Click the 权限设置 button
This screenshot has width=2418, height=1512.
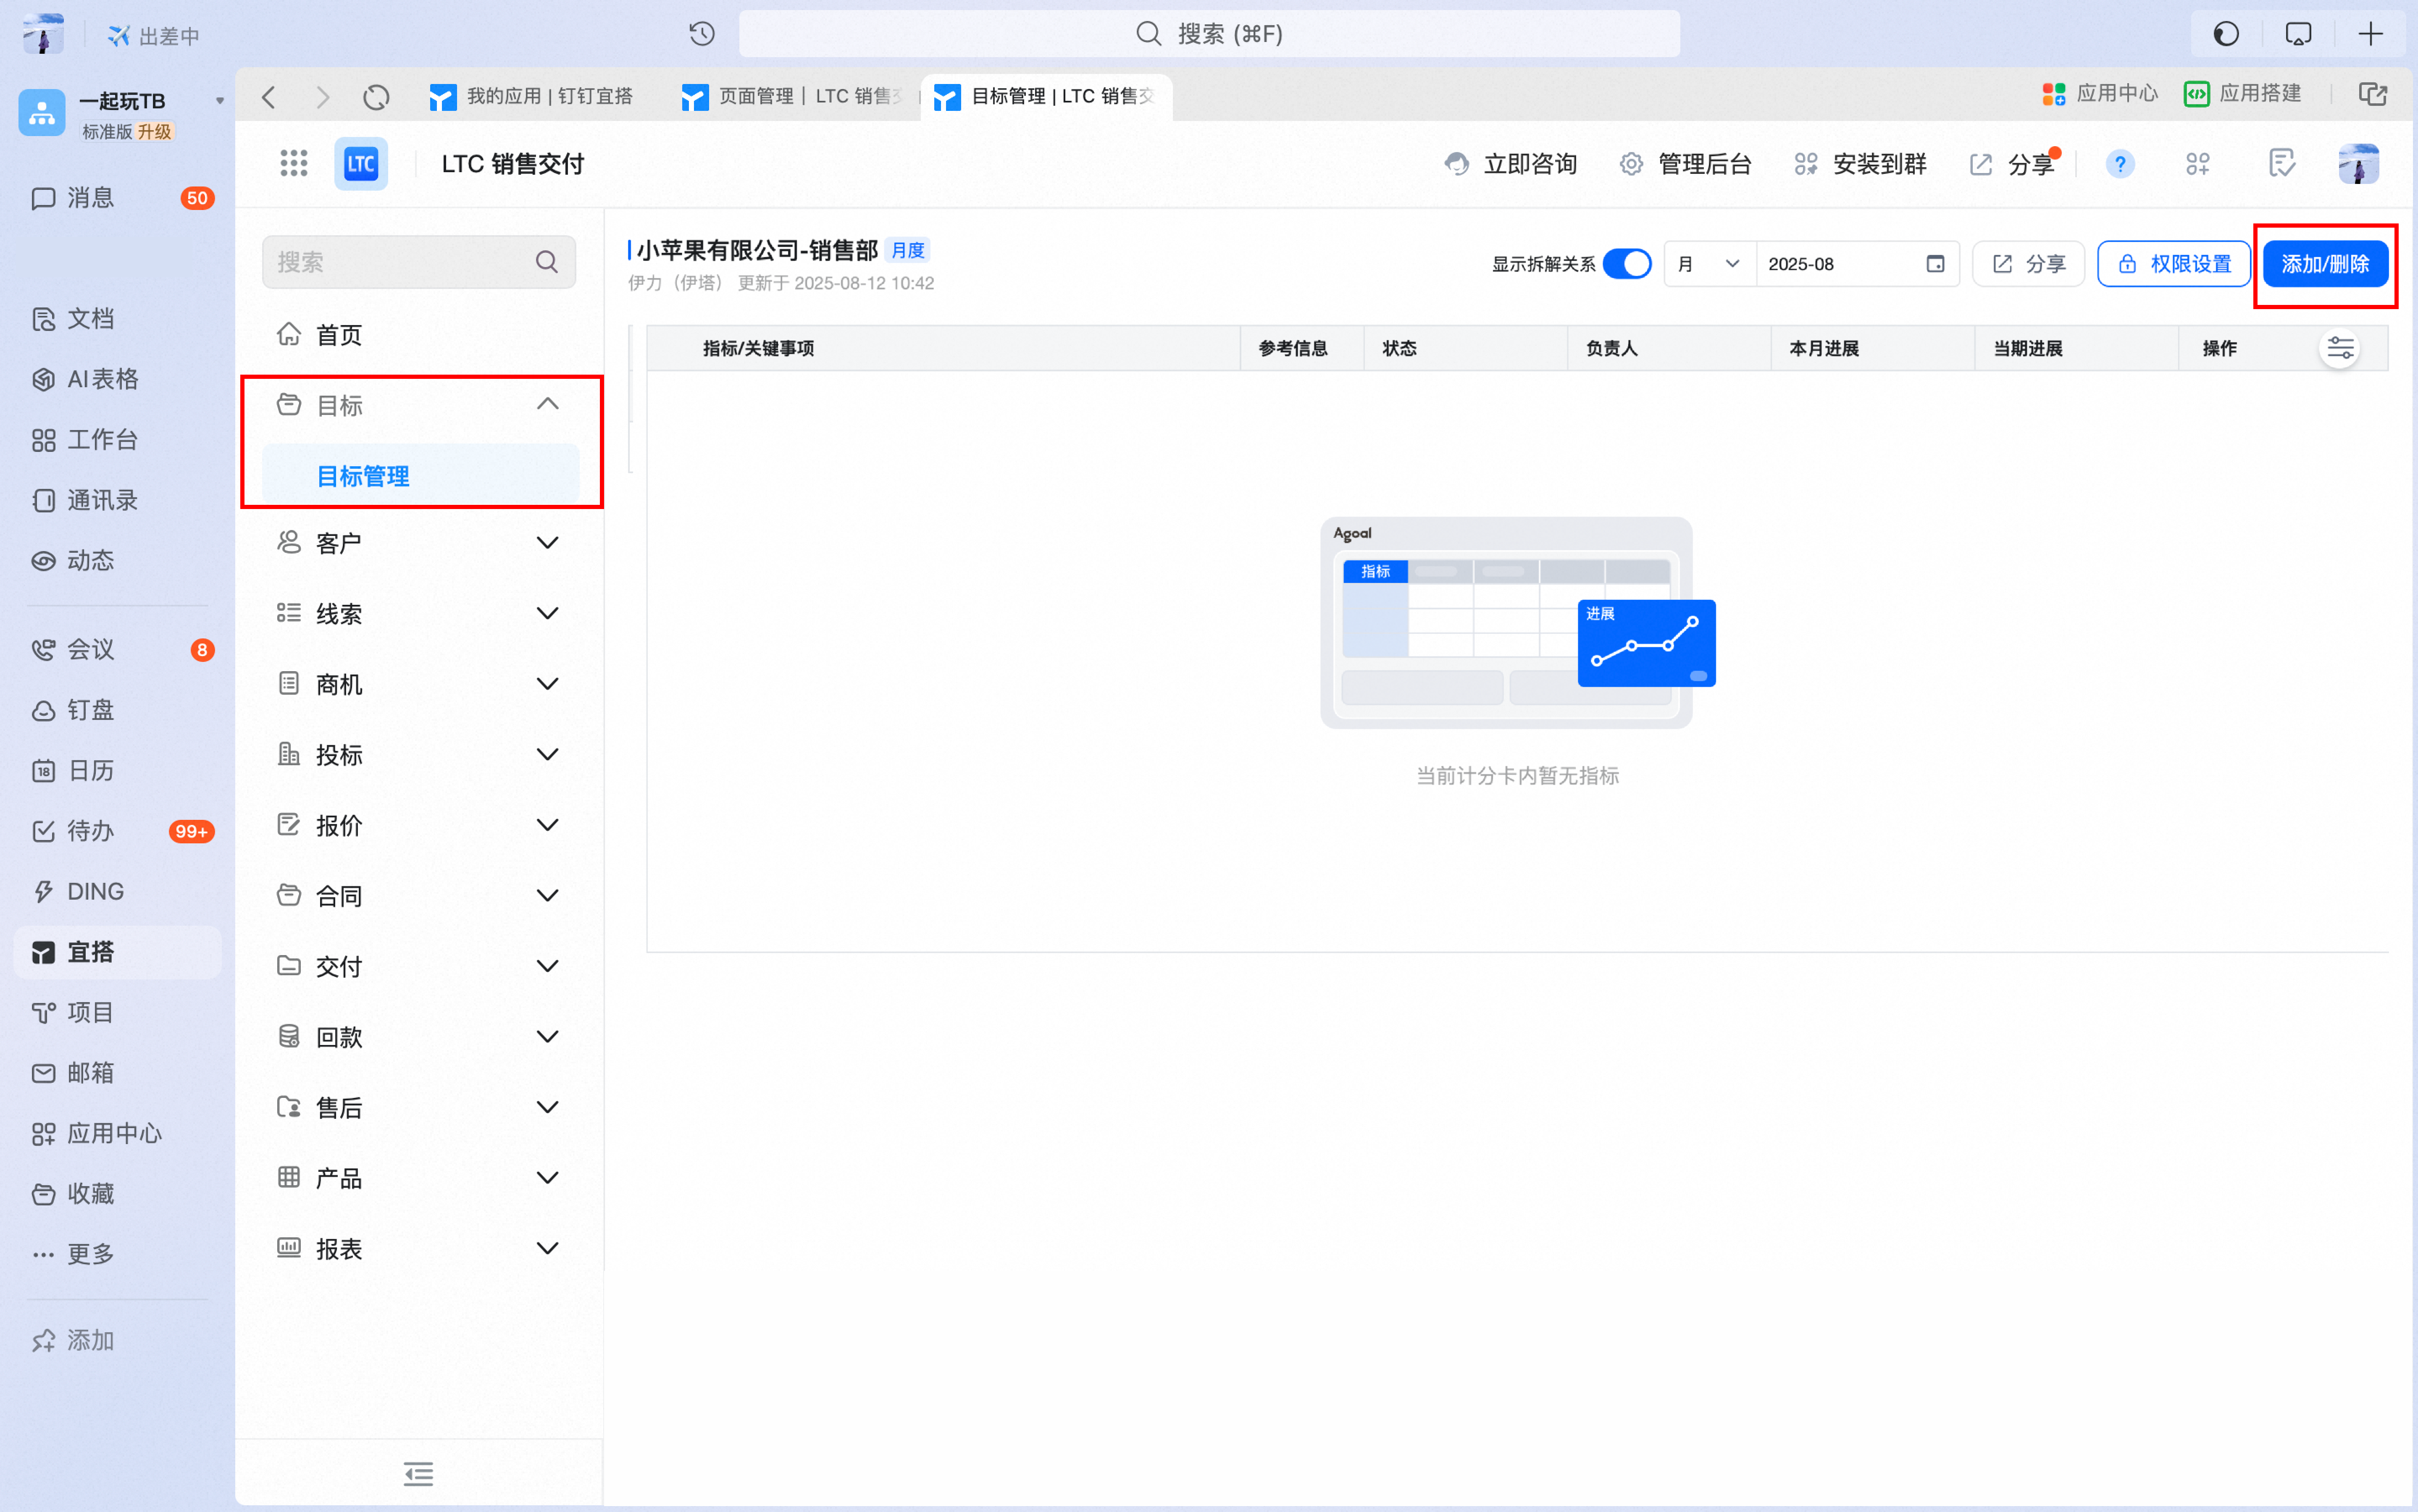point(2174,264)
